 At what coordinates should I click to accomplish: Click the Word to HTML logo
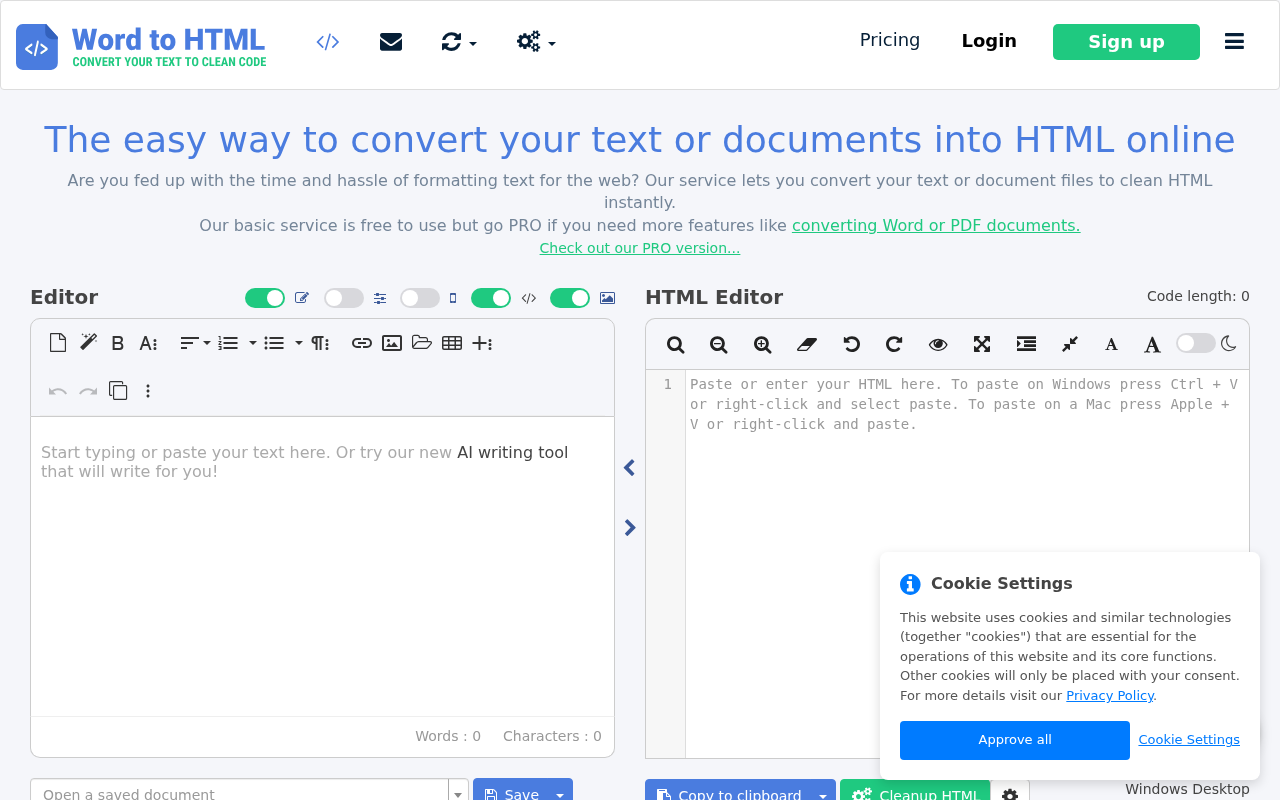coord(141,46)
